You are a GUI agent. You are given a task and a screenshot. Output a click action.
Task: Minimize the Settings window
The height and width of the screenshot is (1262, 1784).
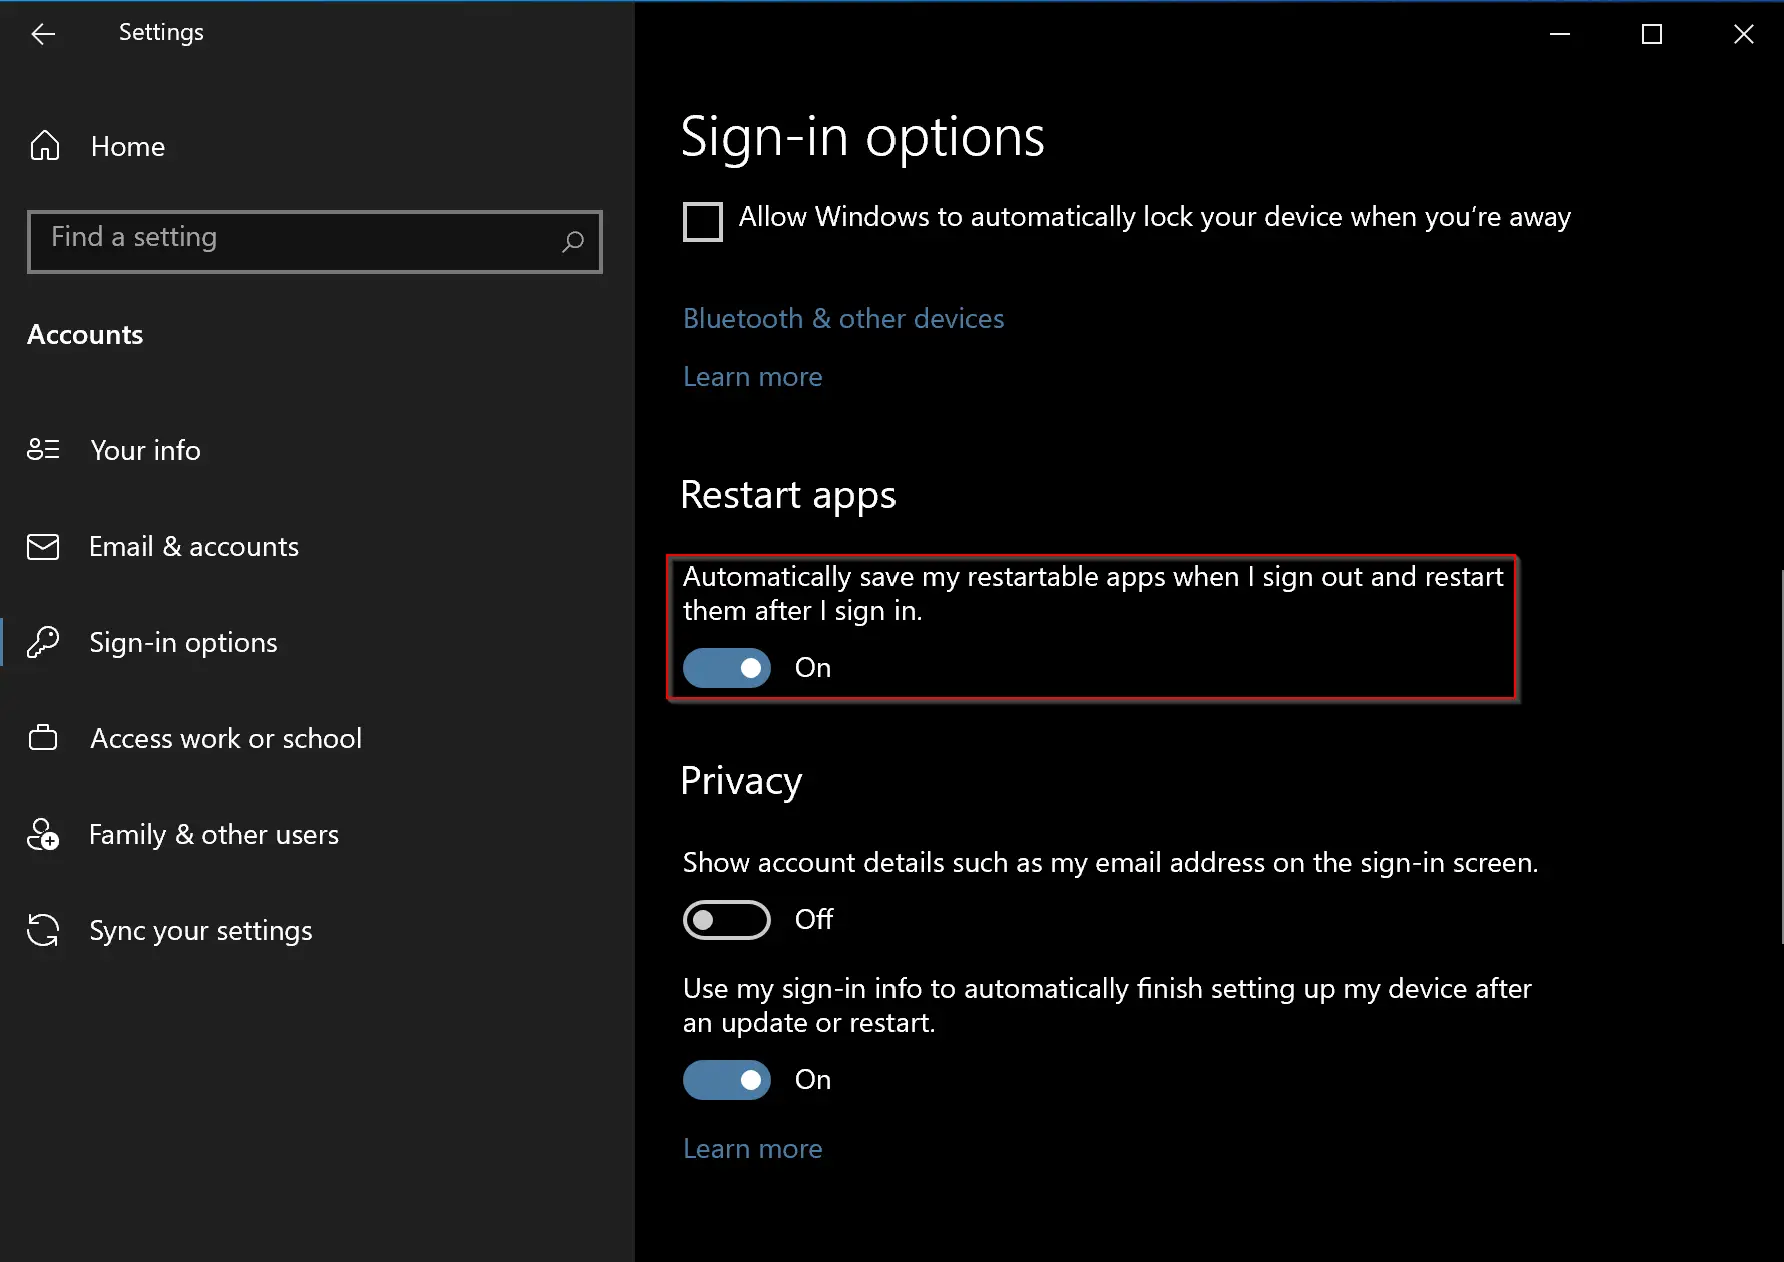(x=1560, y=34)
